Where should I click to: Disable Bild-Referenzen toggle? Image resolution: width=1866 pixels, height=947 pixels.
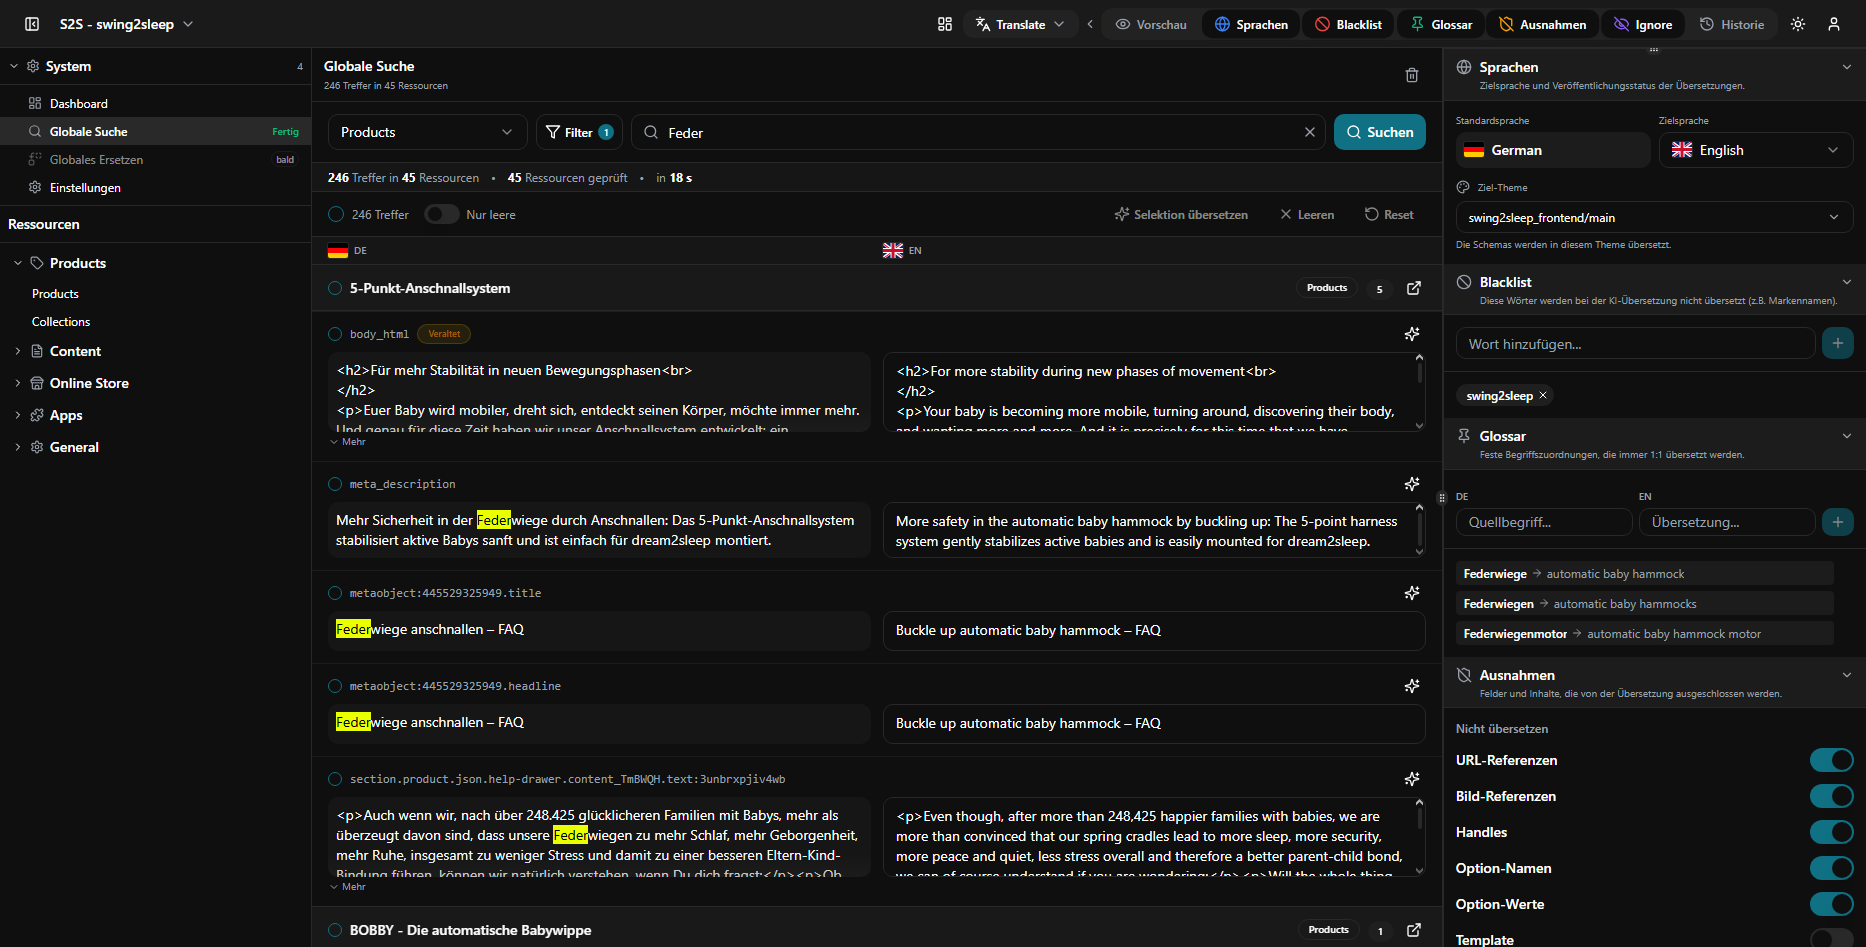tap(1831, 796)
